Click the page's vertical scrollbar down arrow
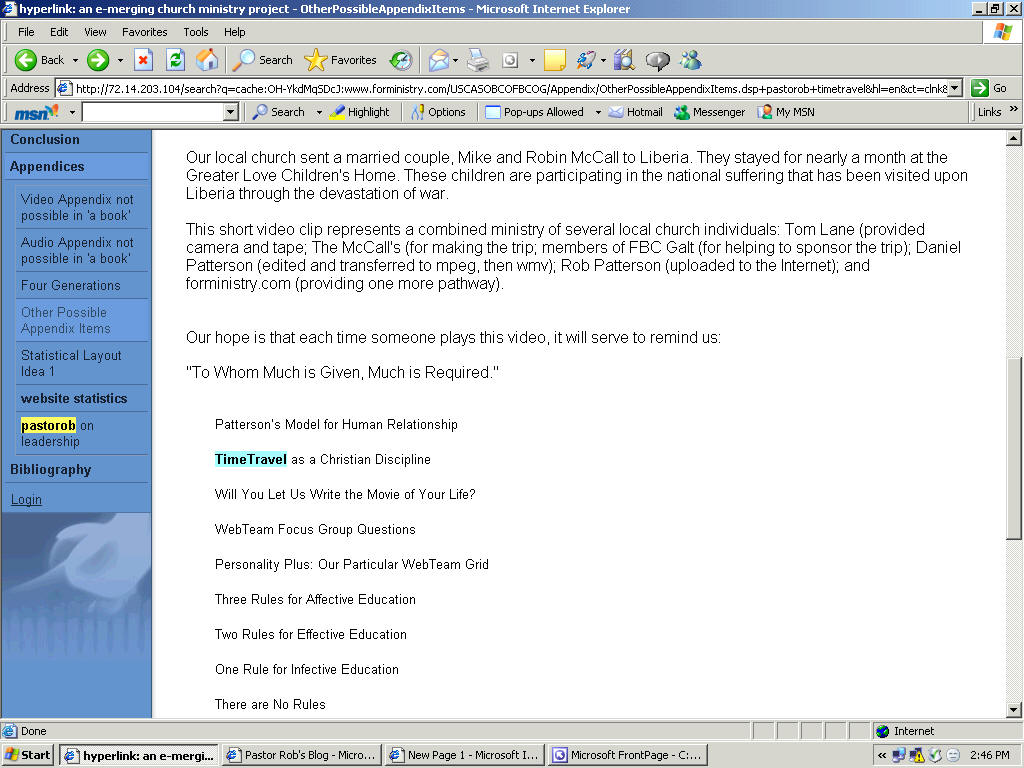This screenshot has width=1024, height=768. pyautogui.click(x=1014, y=709)
